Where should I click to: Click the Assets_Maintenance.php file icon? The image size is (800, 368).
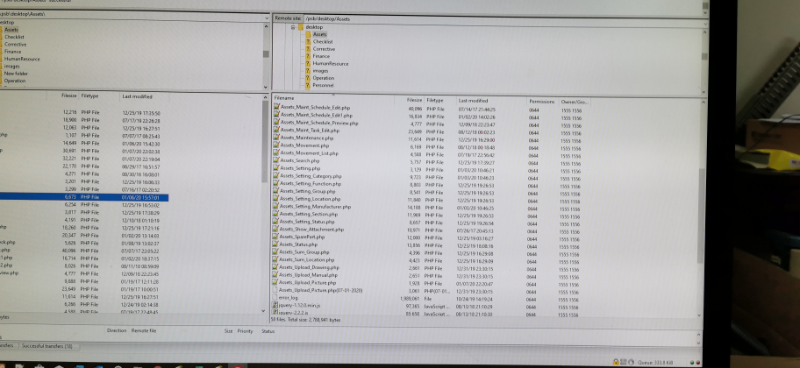click(x=277, y=138)
